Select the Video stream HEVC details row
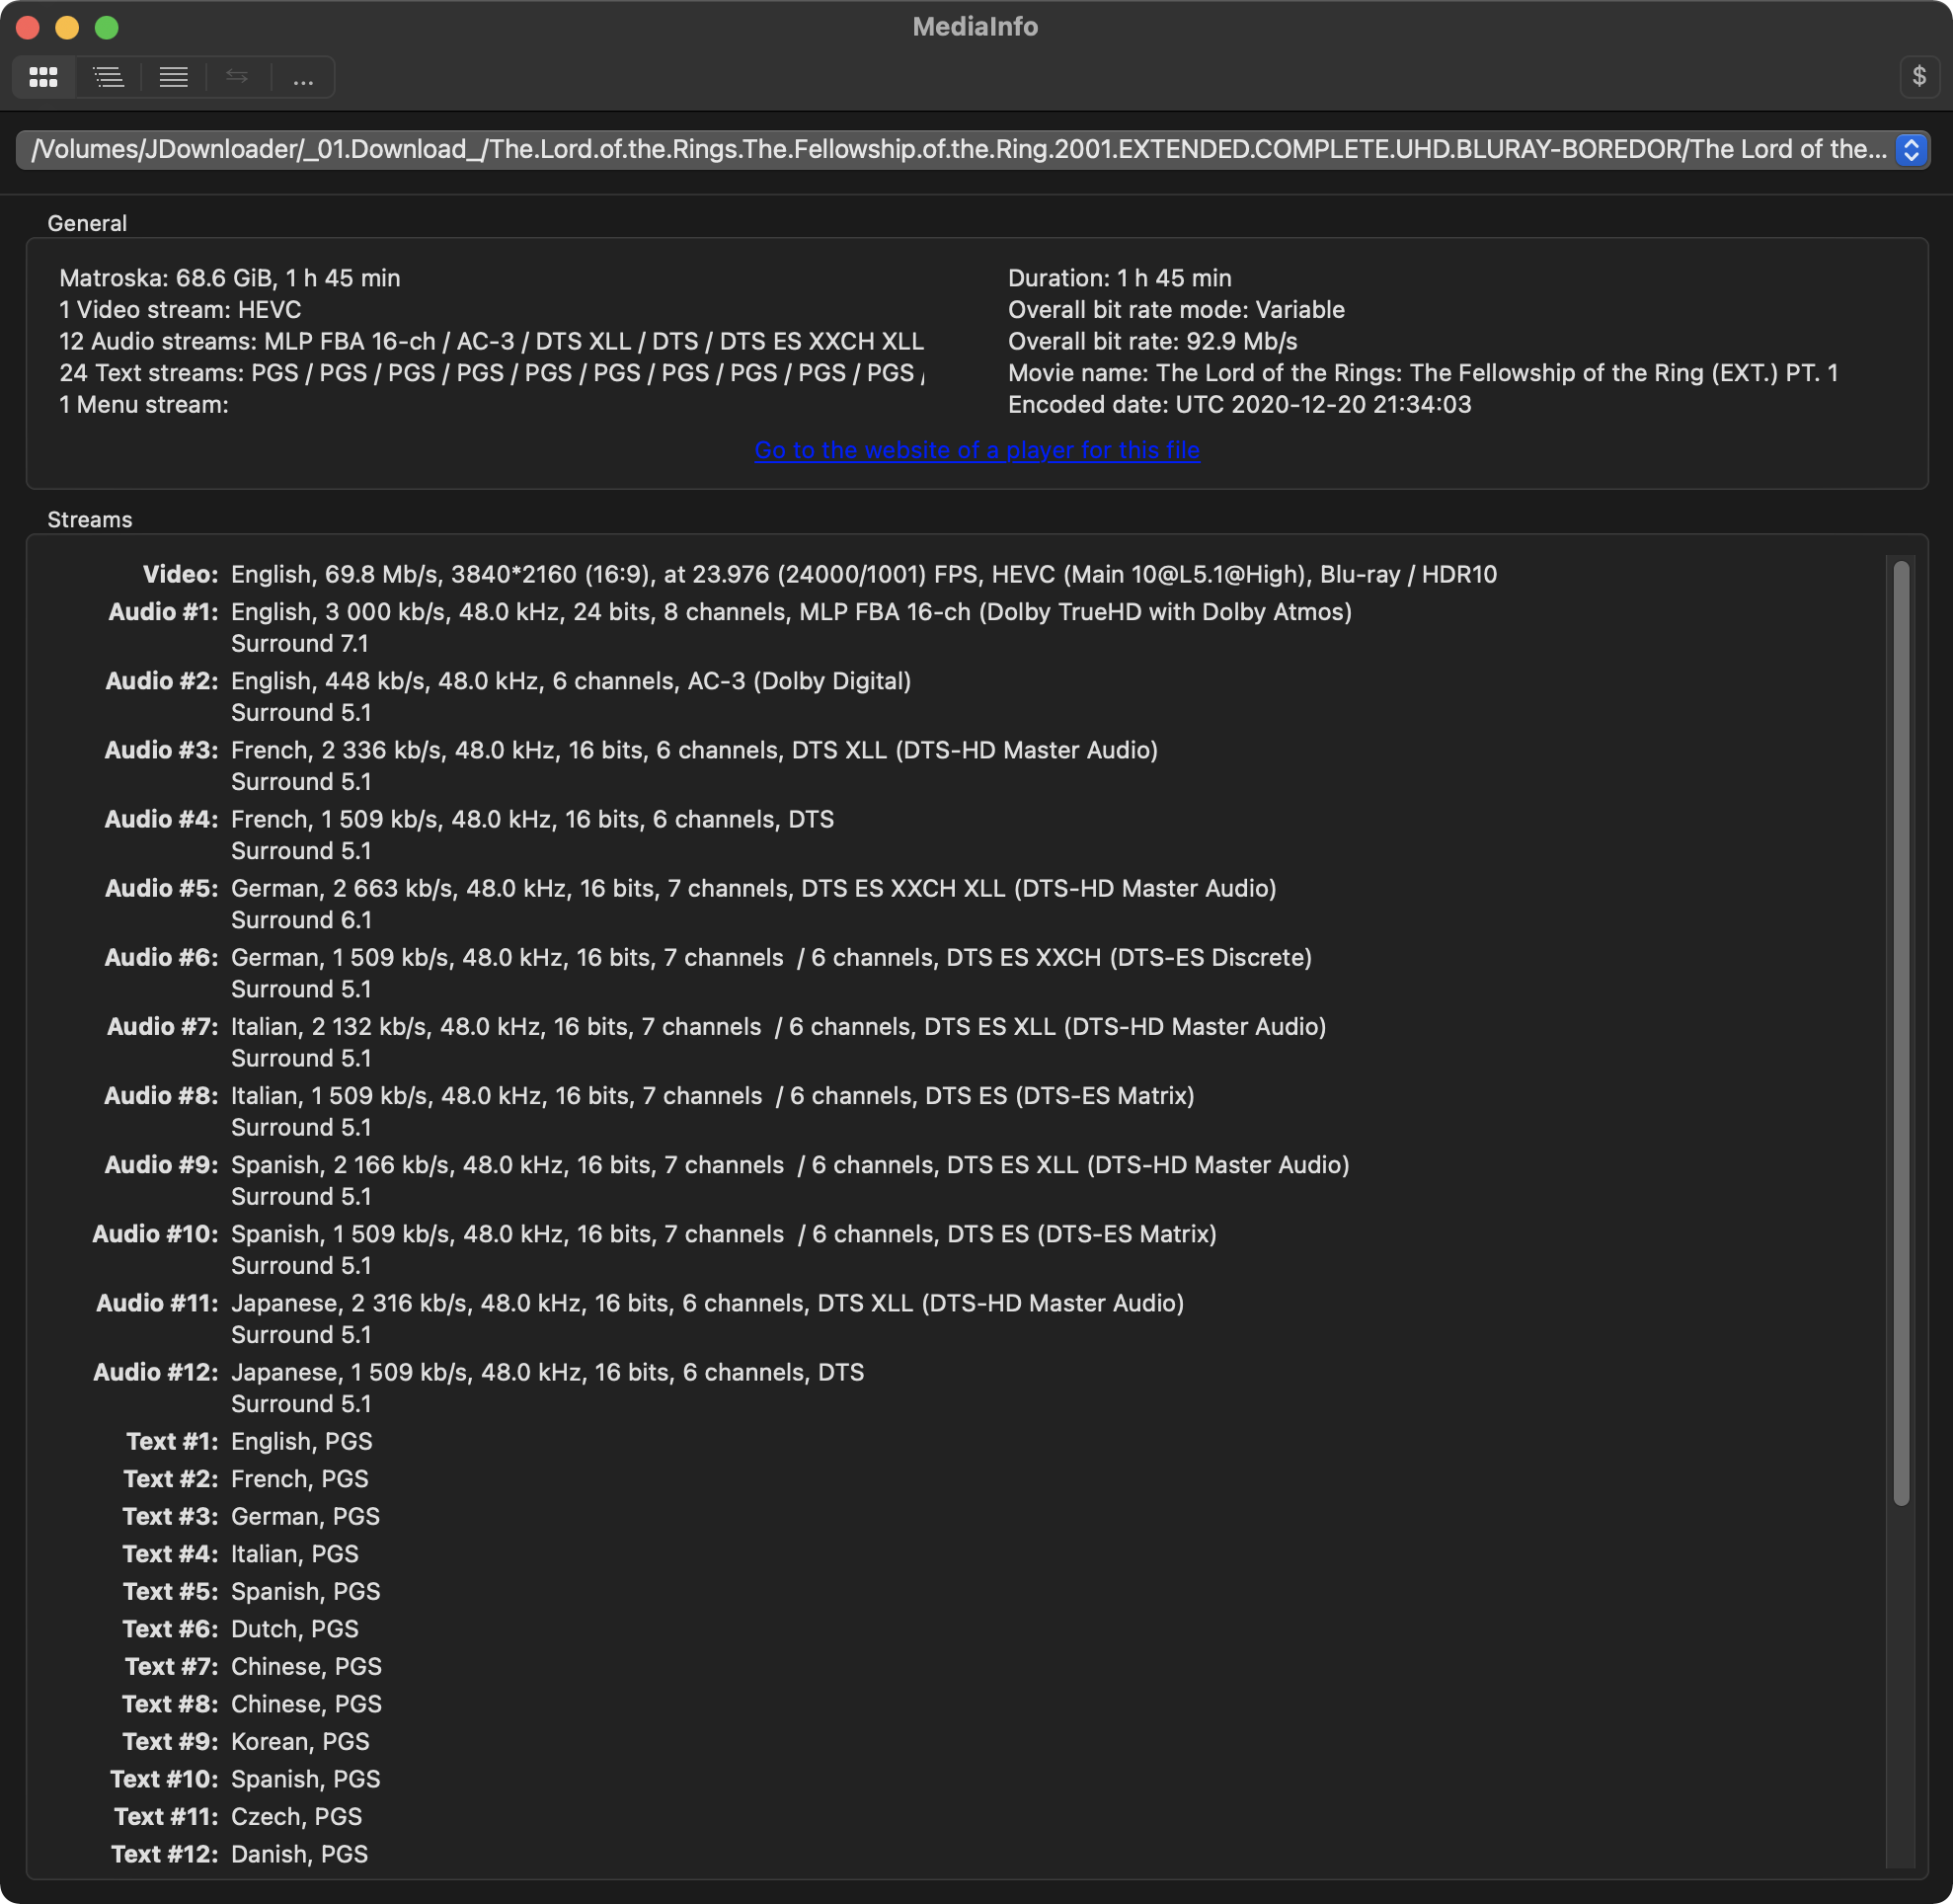The width and height of the screenshot is (1953, 1904). [820, 575]
